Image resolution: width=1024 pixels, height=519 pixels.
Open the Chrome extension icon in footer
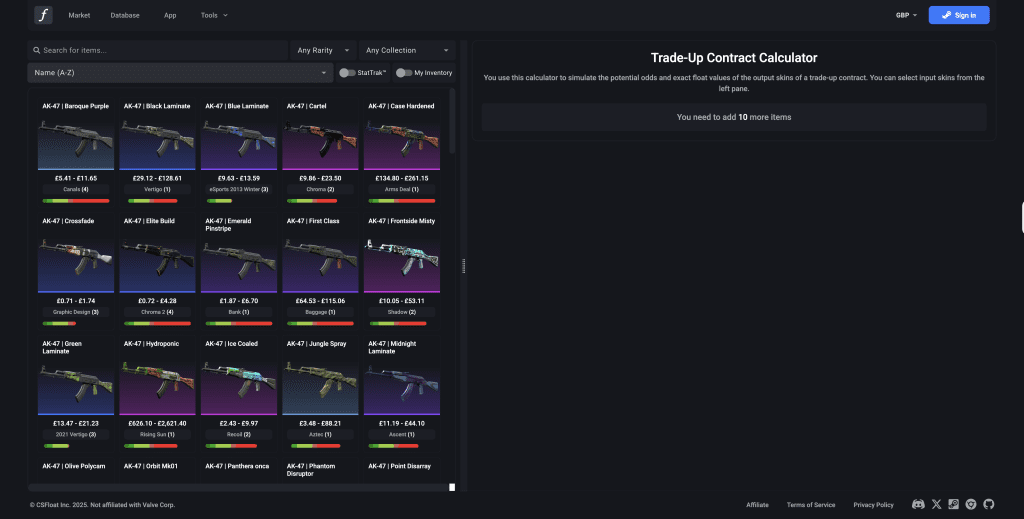(971, 504)
